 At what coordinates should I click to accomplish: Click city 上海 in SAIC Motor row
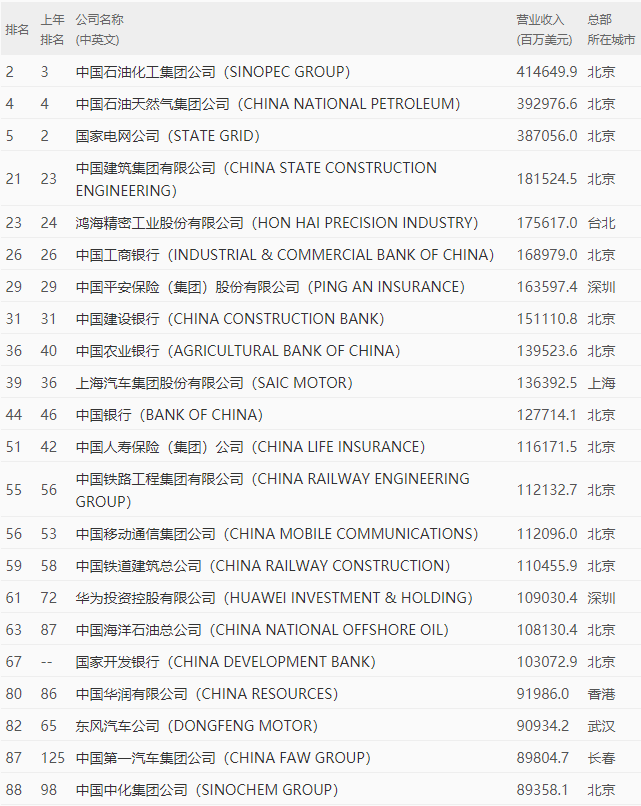(601, 382)
